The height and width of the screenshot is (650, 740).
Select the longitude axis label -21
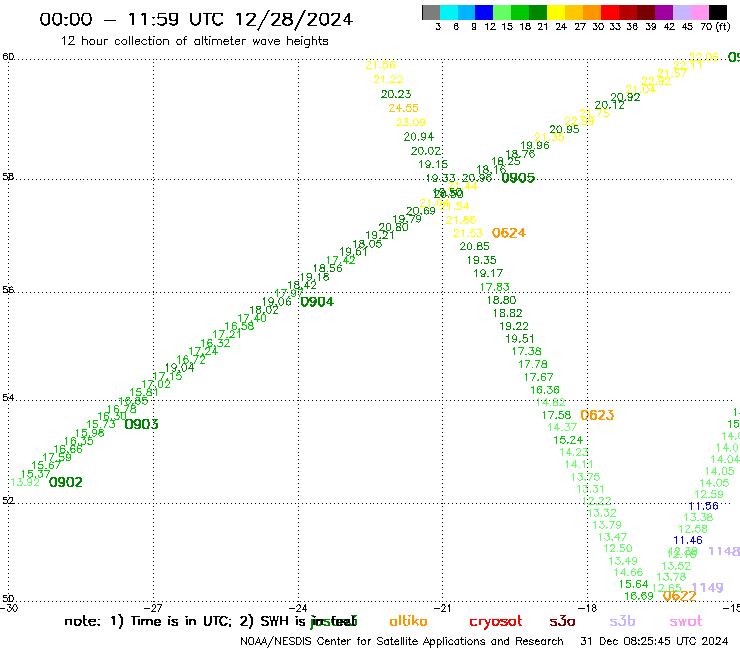(x=443, y=608)
